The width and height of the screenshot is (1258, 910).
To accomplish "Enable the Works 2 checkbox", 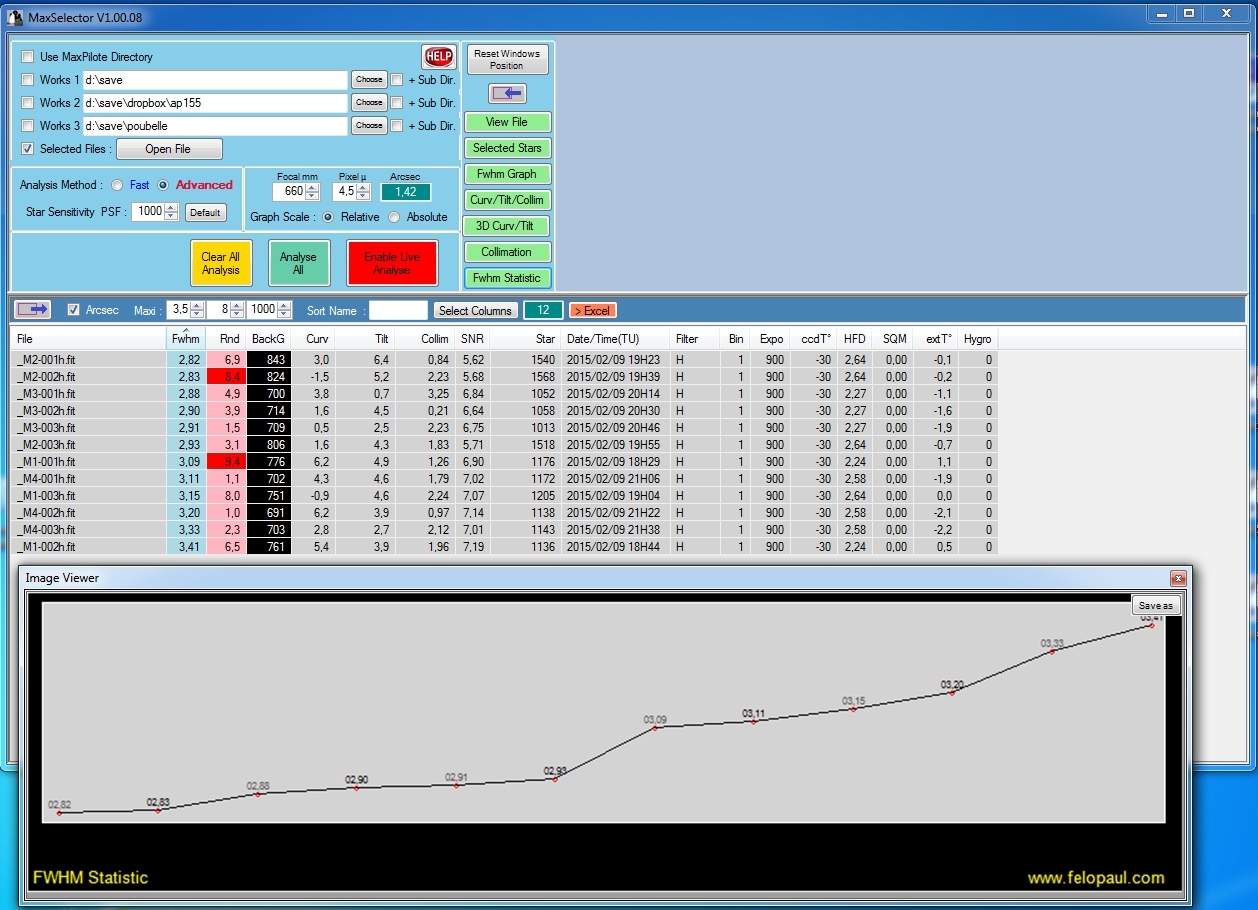I will pos(28,102).
